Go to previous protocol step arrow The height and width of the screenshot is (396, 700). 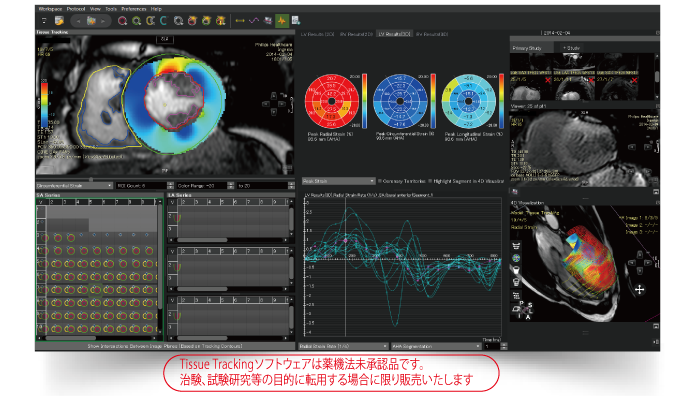[x=79, y=21]
